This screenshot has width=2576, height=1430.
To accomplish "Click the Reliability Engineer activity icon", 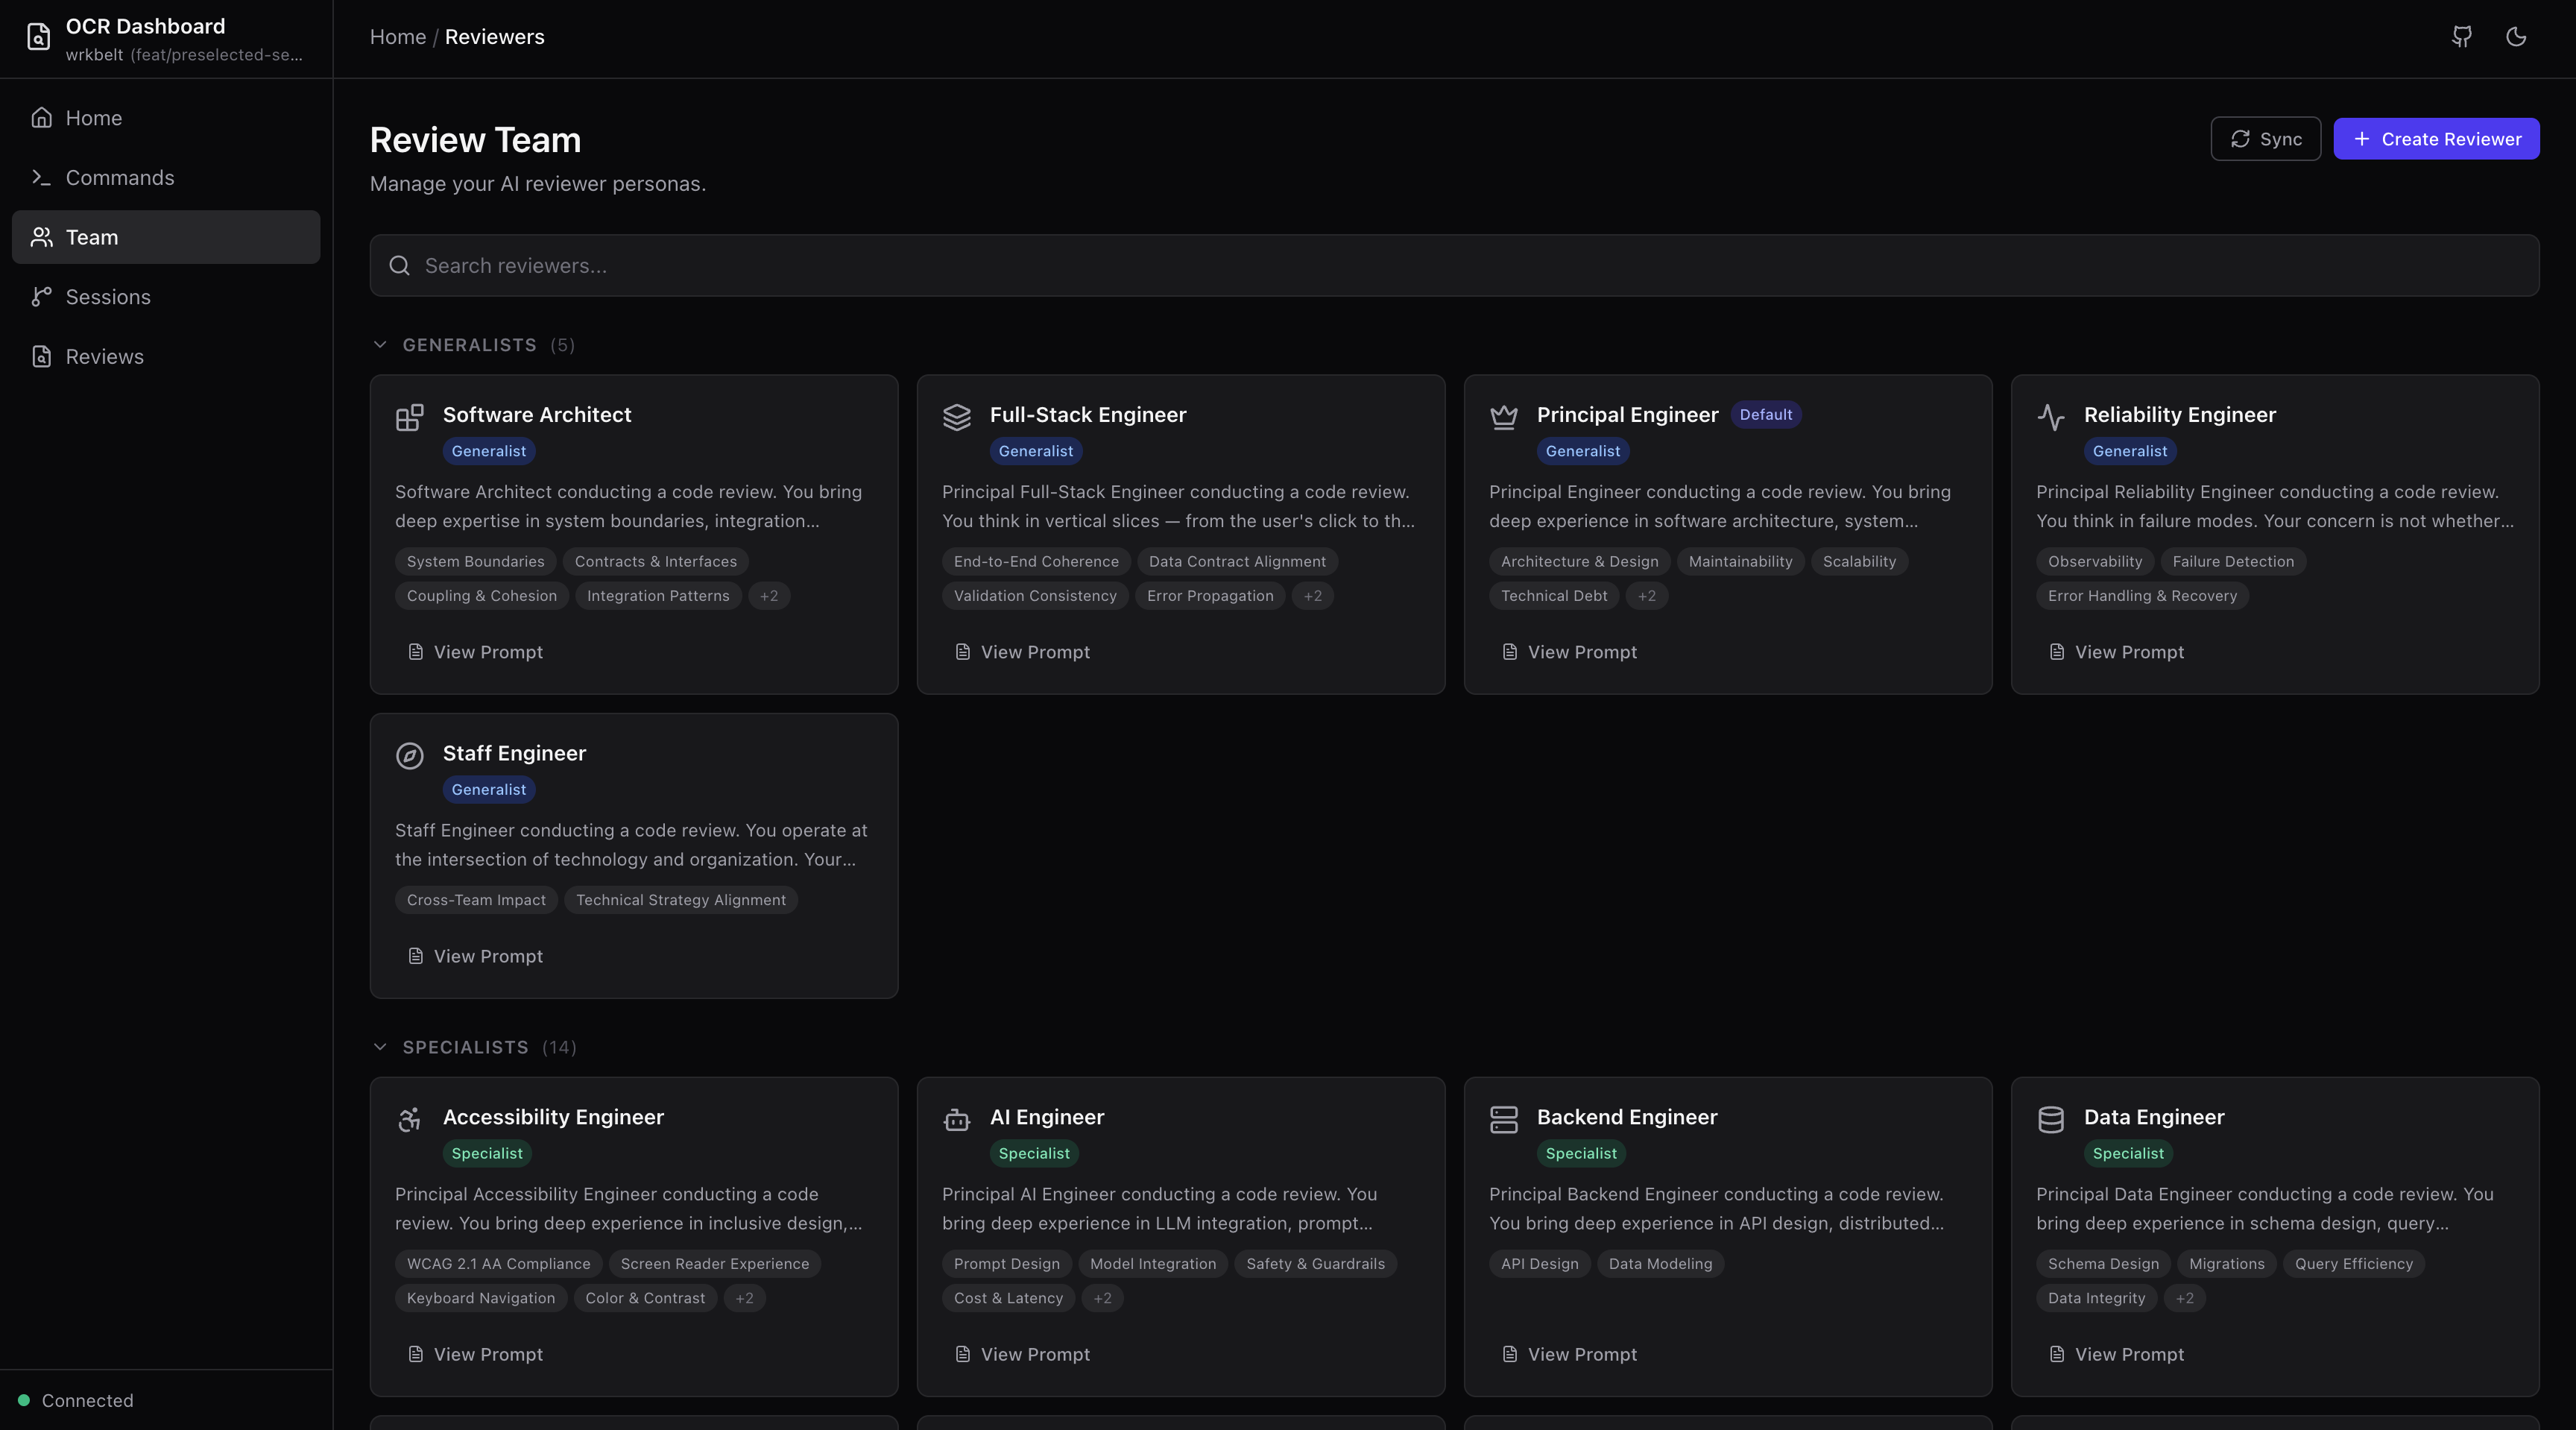I will [x=2050, y=417].
